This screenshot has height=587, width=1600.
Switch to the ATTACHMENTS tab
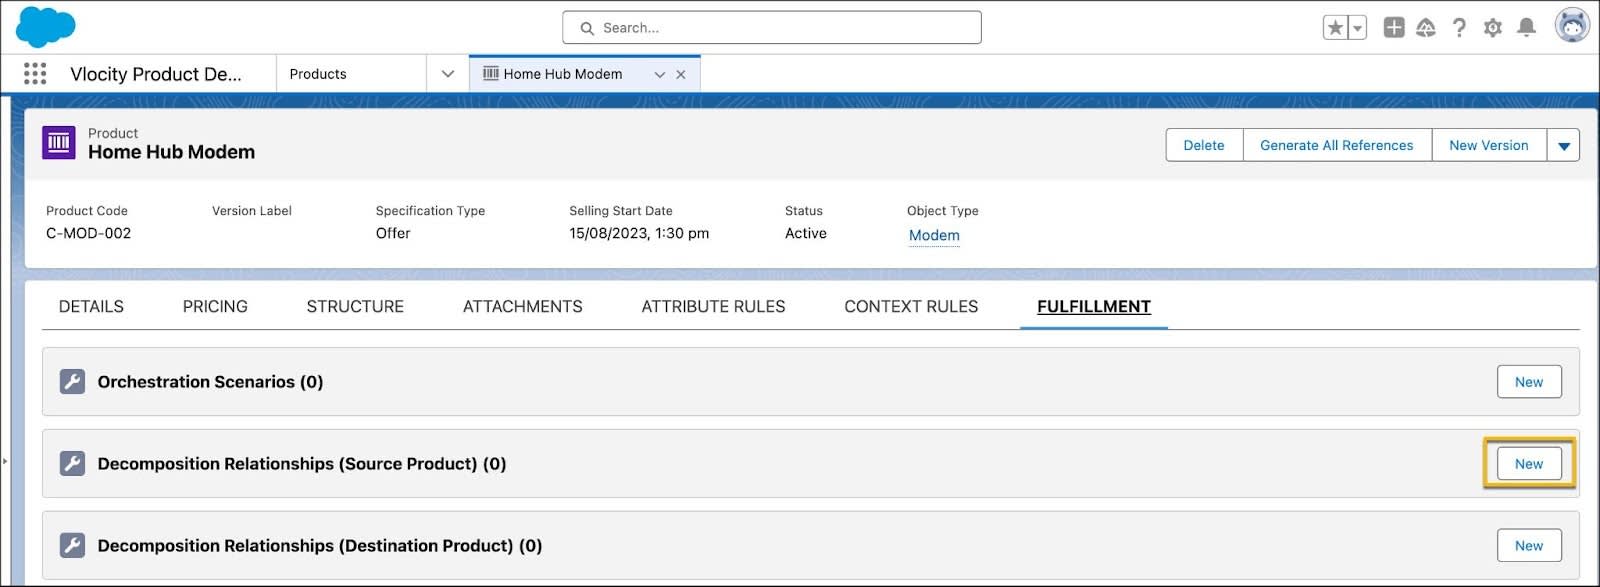click(523, 306)
